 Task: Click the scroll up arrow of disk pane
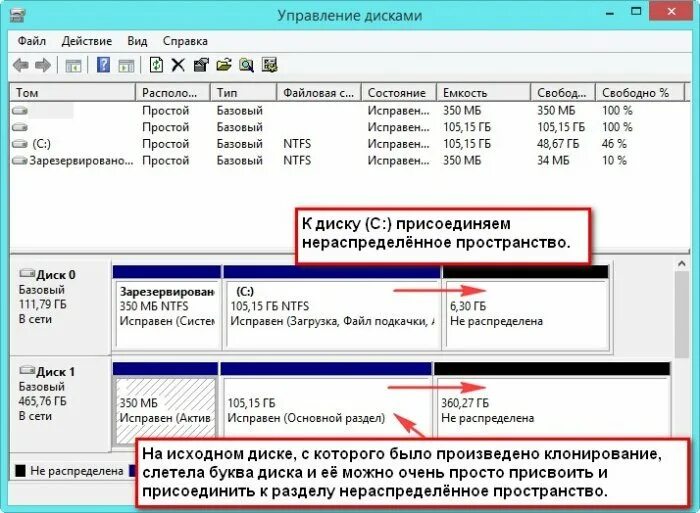[681, 264]
